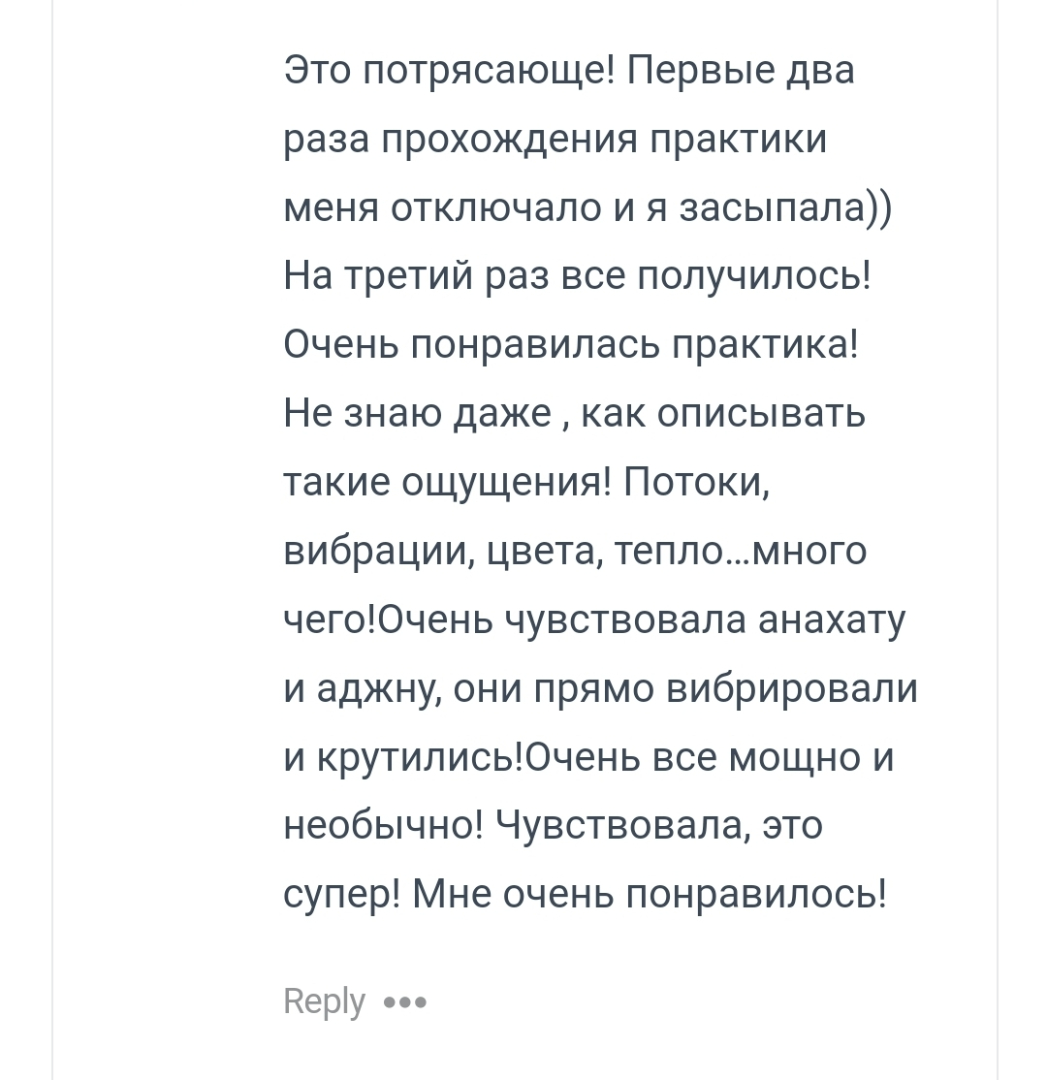The height and width of the screenshot is (1080, 1047).
Task: Click the line "меня отключало и я засыпала))"
Action: 588,208
